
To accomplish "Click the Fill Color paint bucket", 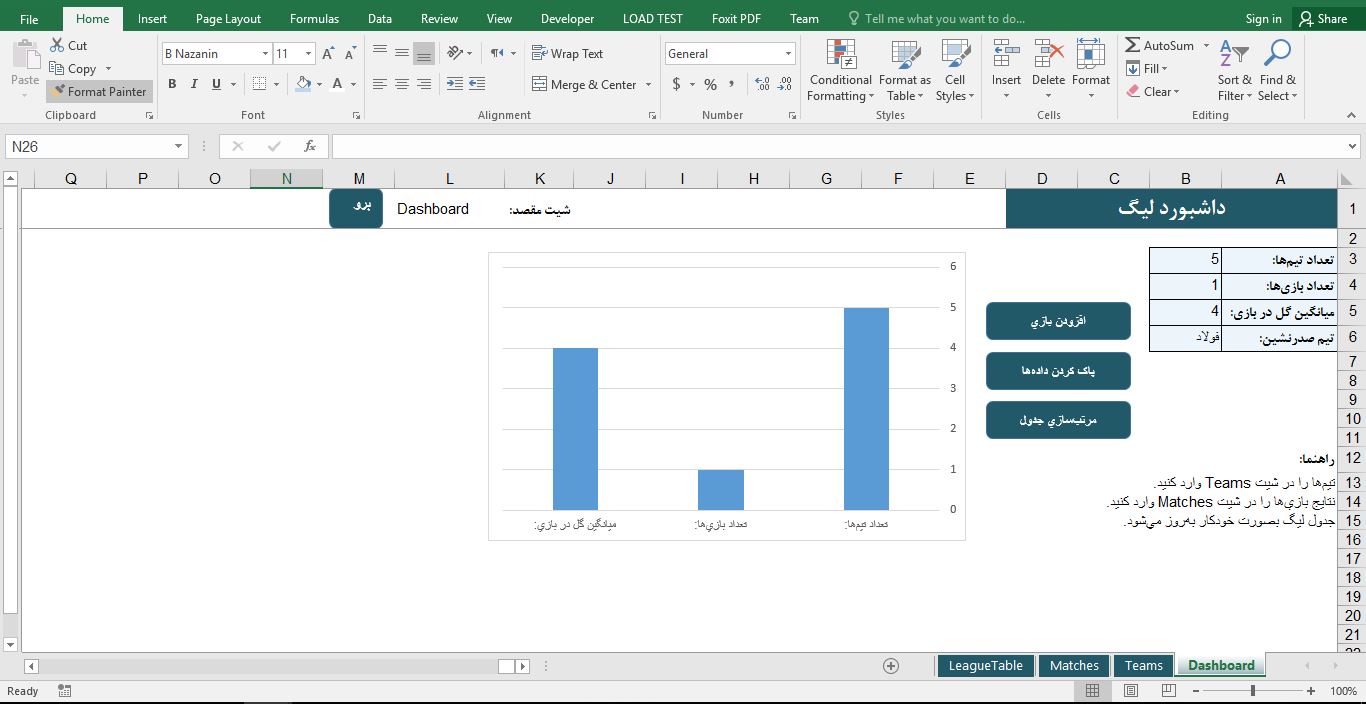I will (x=303, y=84).
